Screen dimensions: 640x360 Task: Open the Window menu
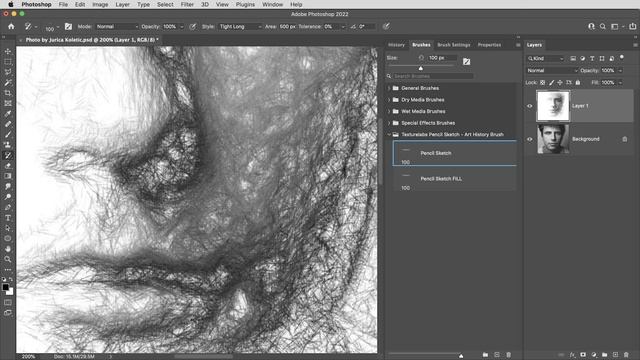[272, 4]
